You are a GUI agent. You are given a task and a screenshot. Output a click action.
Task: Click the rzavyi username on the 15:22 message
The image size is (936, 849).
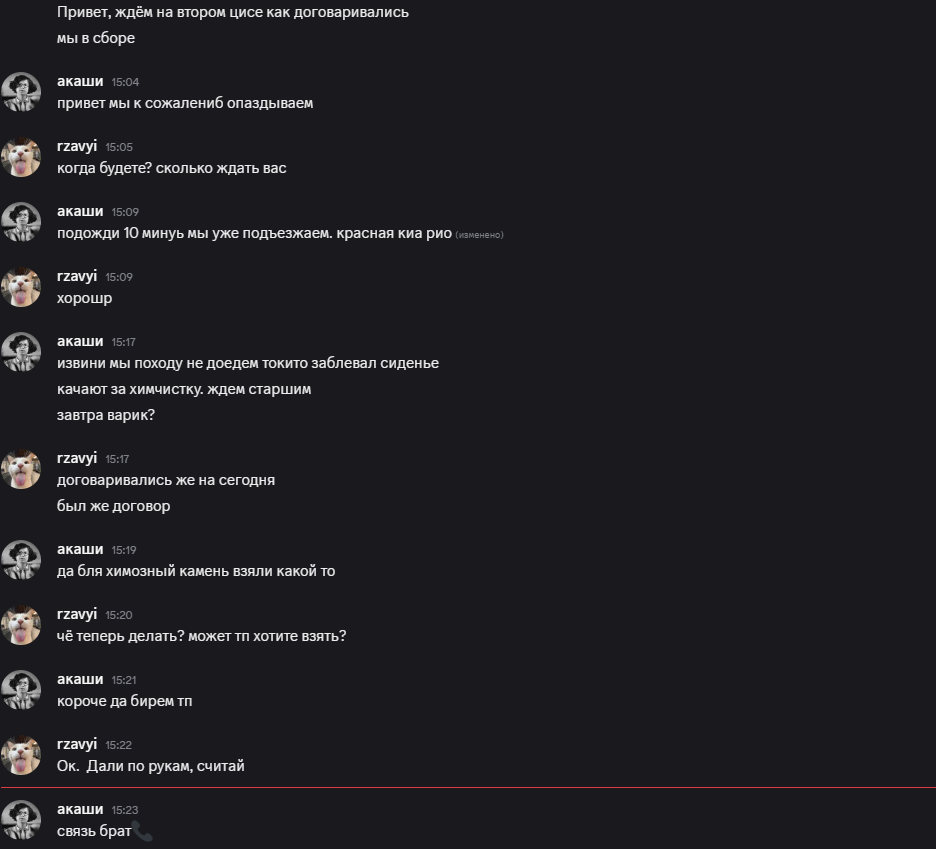click(x=77, y=744)
